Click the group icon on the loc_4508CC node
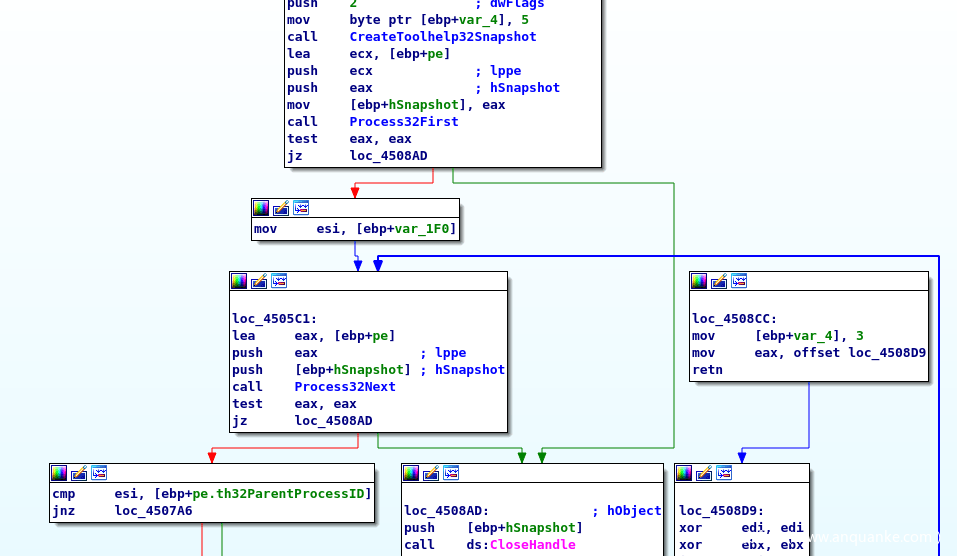Viewport: 957px width, 556px height. coord(739,281)
